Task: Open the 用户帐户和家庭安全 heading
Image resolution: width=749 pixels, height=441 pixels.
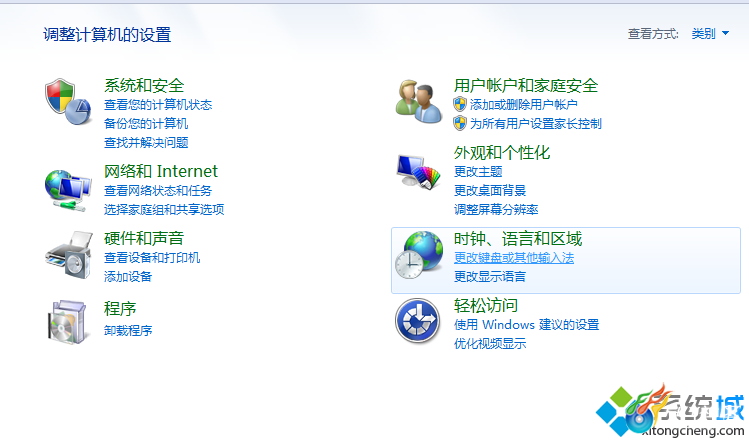Action: click(x=526, y=86)
